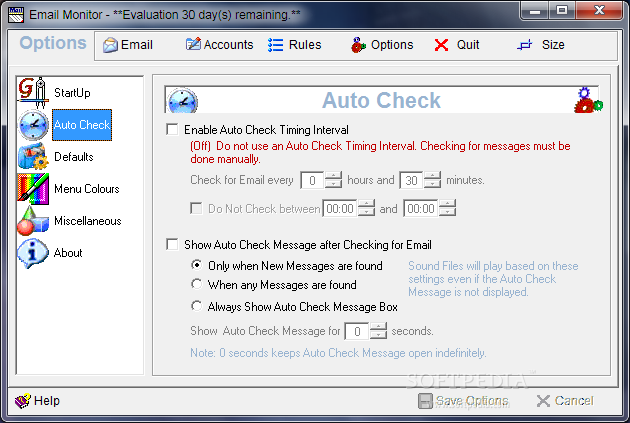Image resolution: width=630 pixels, height=423 pixels.
Task: Toggle Do Not Check between checkbox
Action: 196,208
